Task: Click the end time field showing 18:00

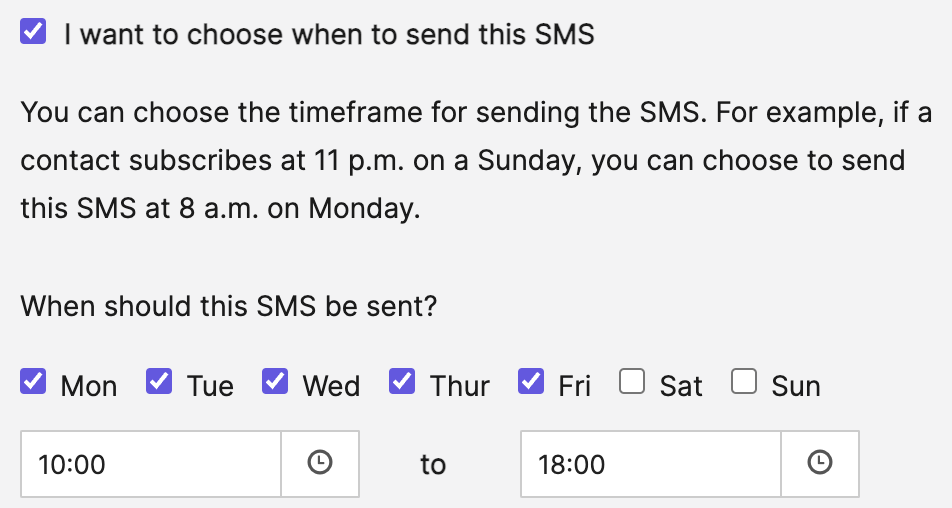Action: coord(650,464)
